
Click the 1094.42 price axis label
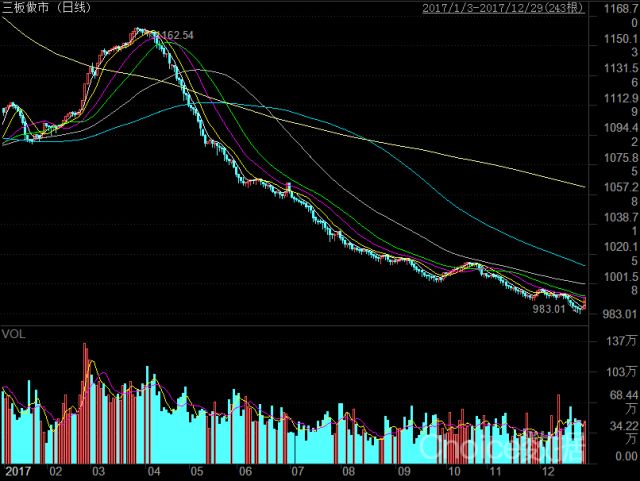coord(620,135)
